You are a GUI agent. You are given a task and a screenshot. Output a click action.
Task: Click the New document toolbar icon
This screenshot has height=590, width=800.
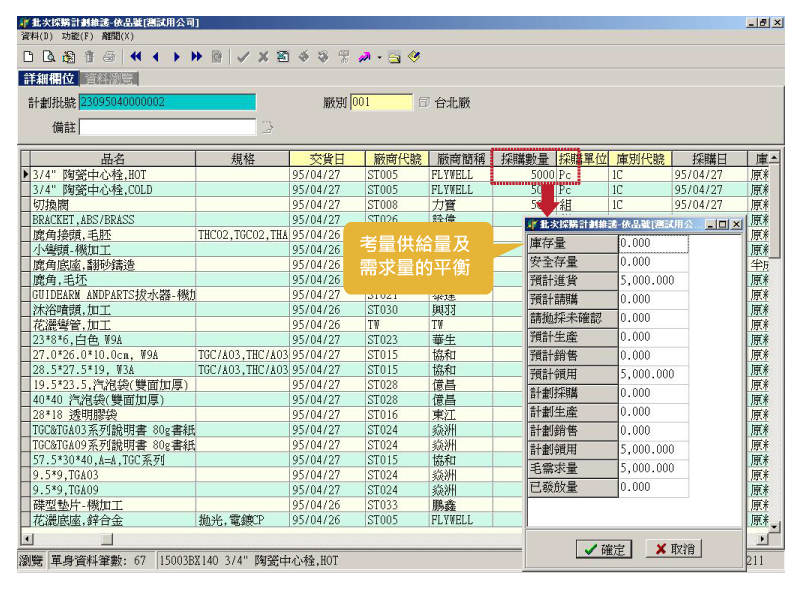point(28,57)
